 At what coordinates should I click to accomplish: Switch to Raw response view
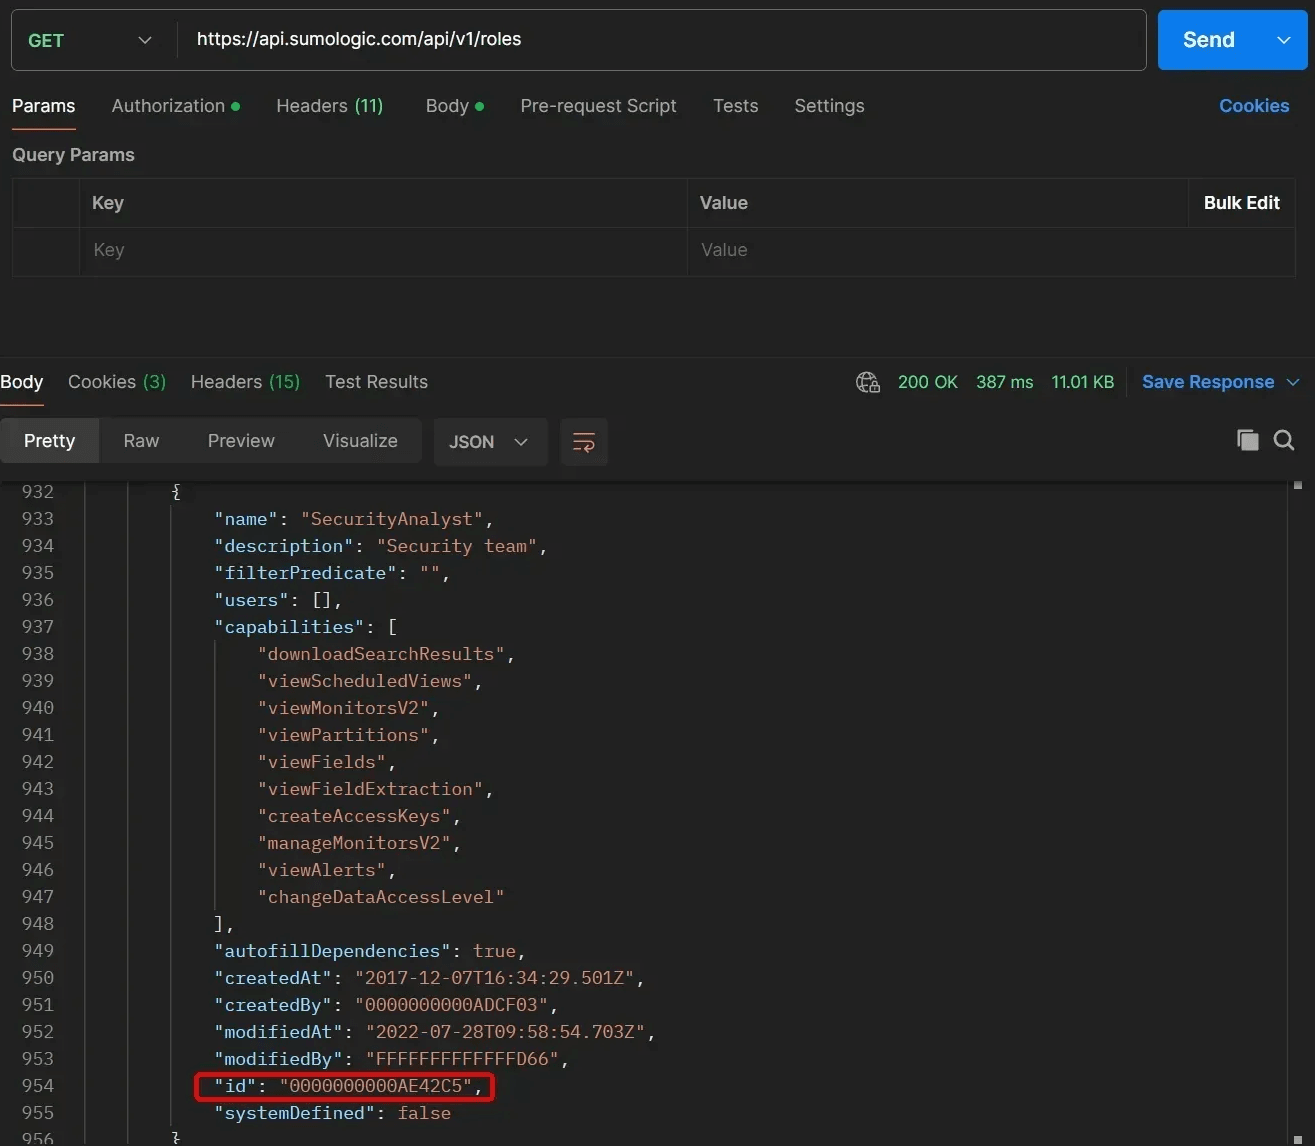point(141,441)
